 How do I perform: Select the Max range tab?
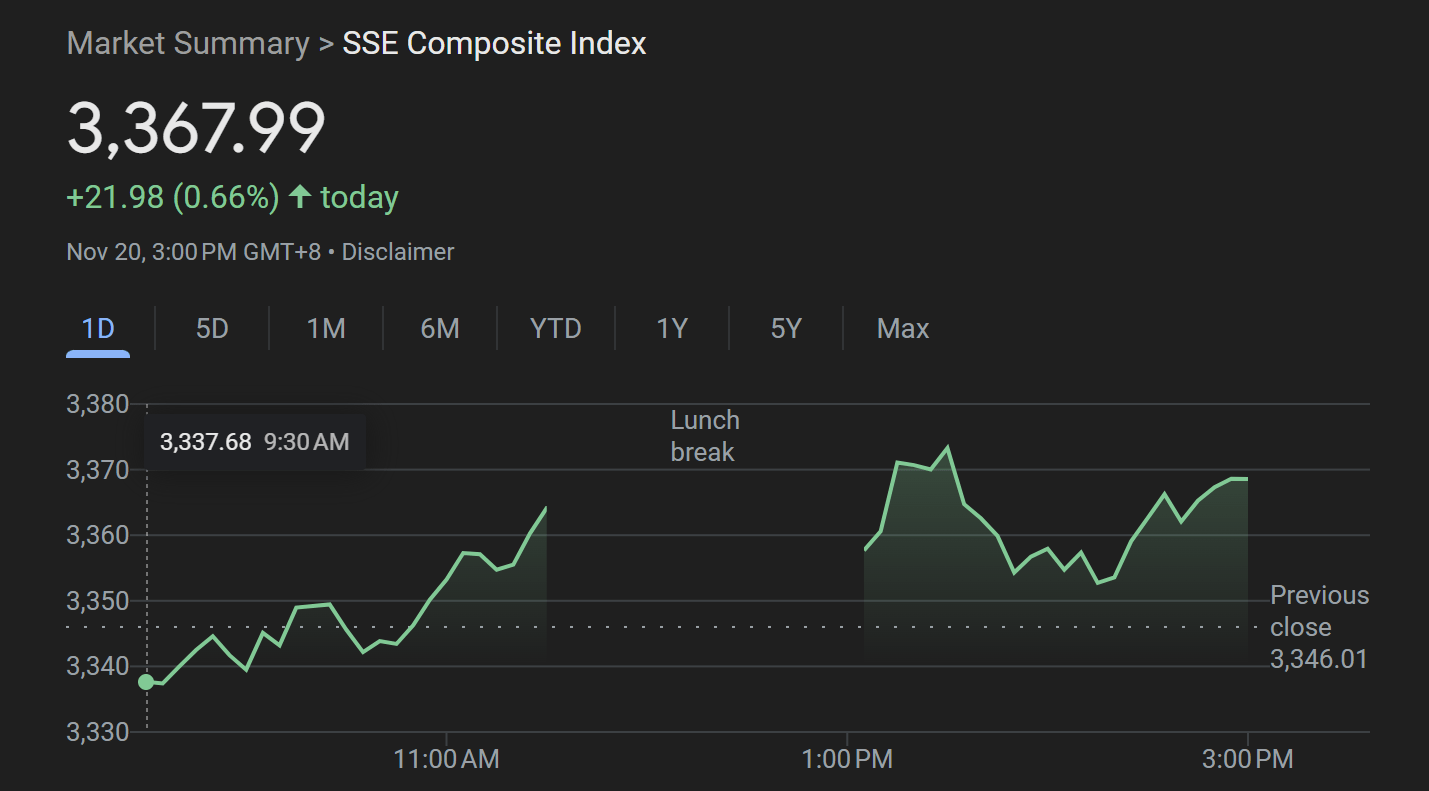903,328
